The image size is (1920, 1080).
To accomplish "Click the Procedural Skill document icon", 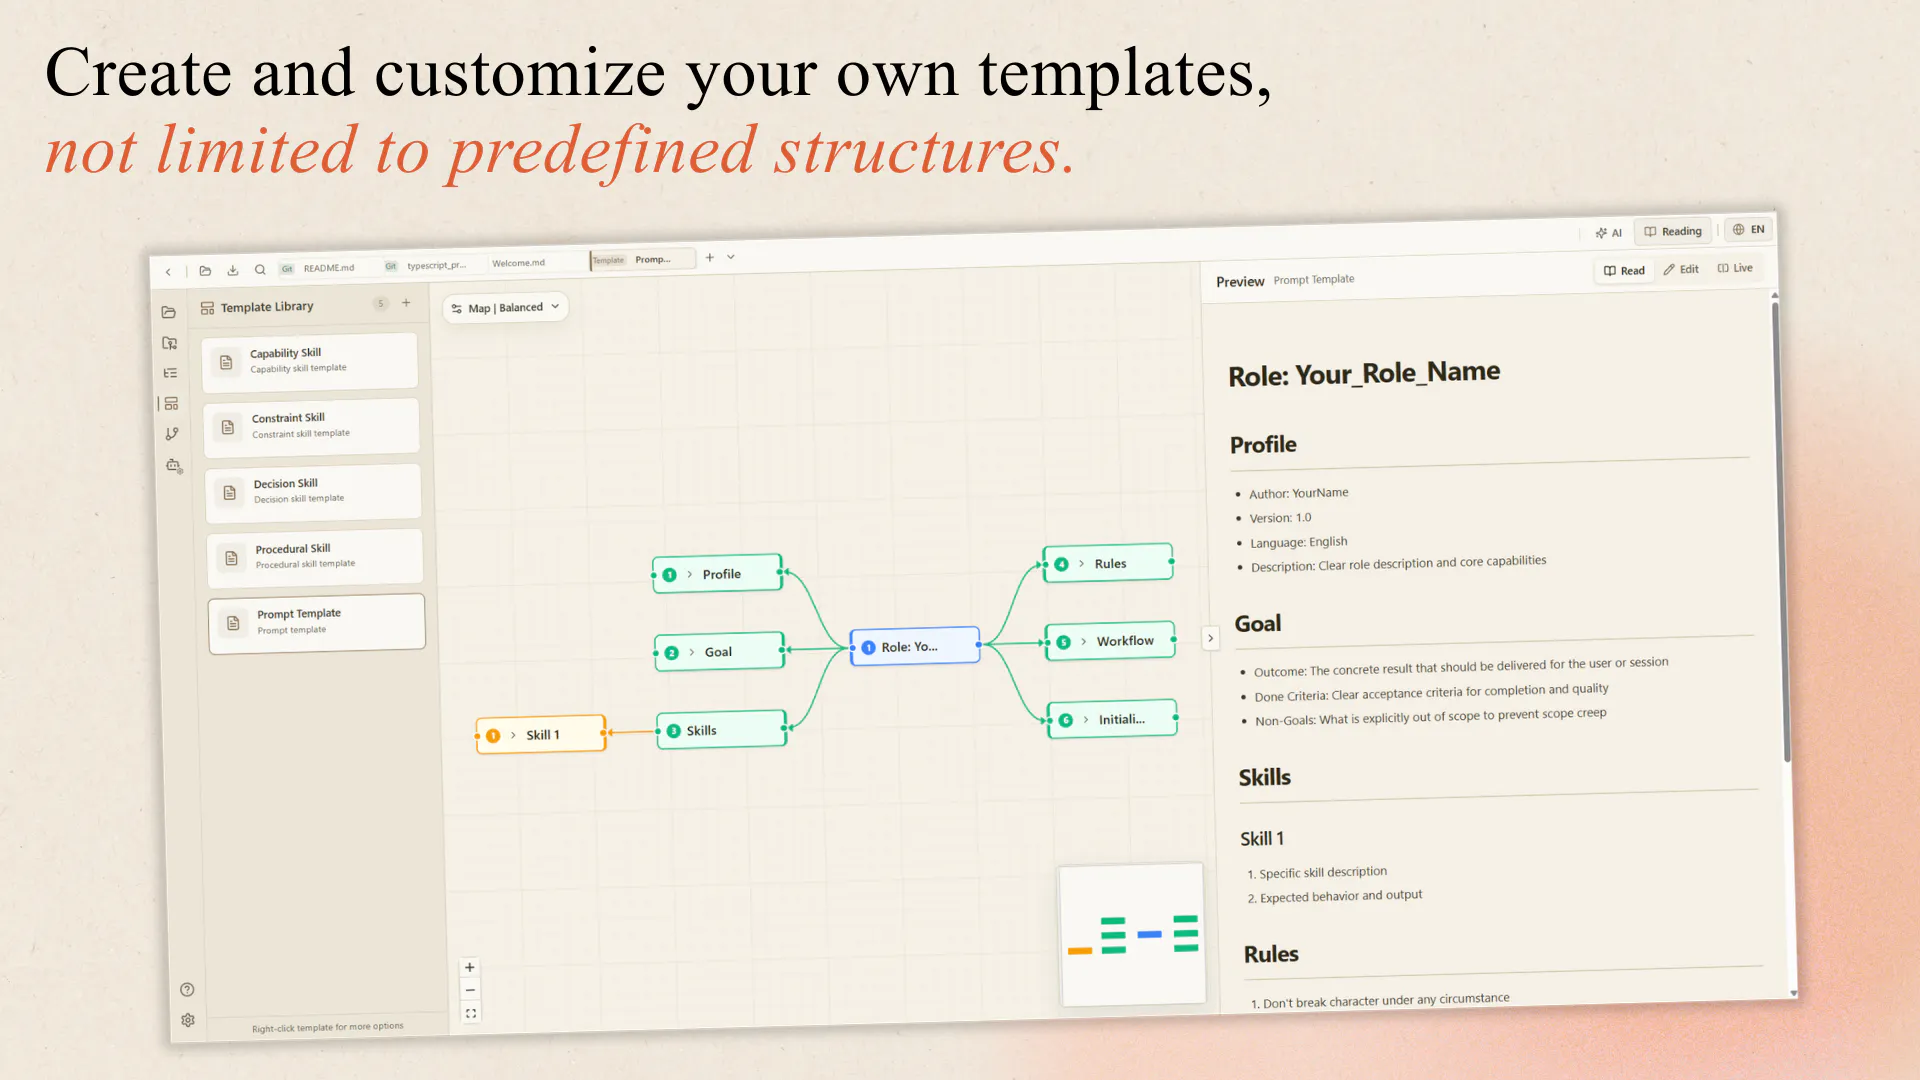I will (x=231, y=558).
